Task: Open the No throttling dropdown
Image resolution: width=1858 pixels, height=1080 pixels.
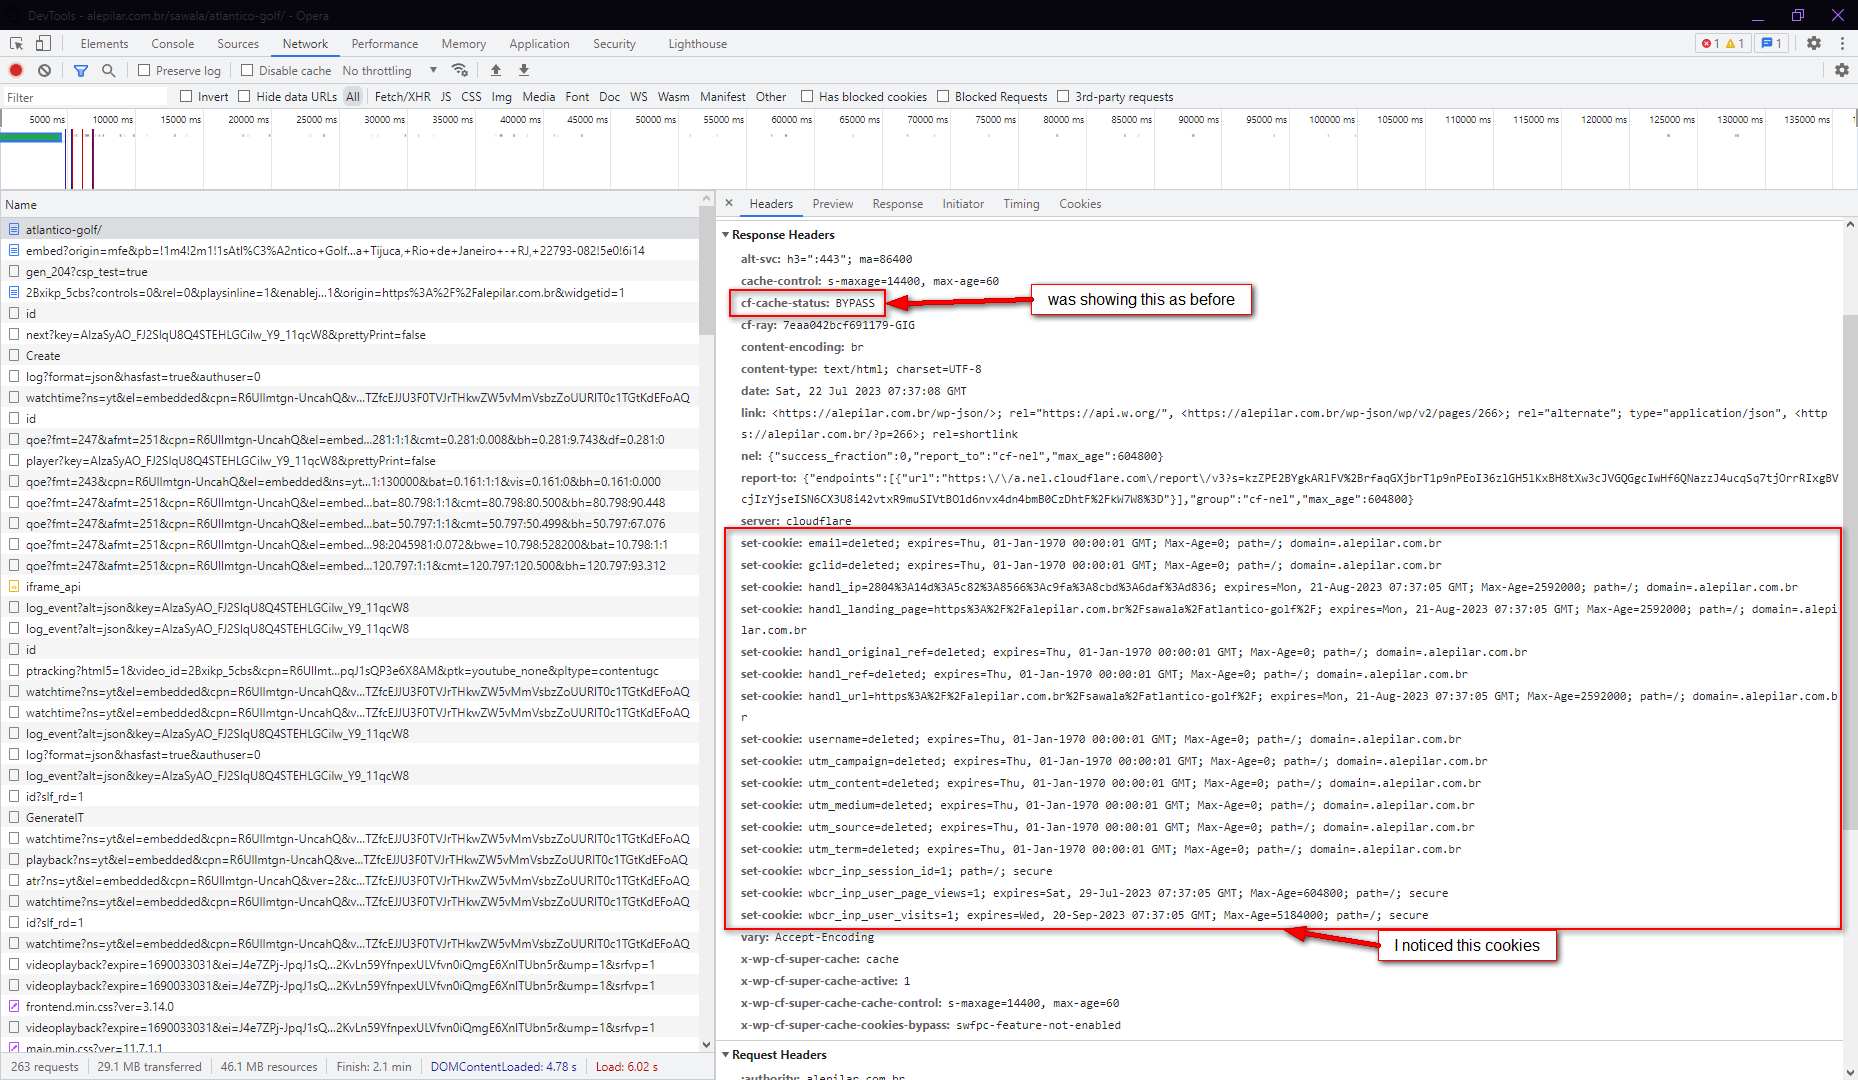Action: 389,71
